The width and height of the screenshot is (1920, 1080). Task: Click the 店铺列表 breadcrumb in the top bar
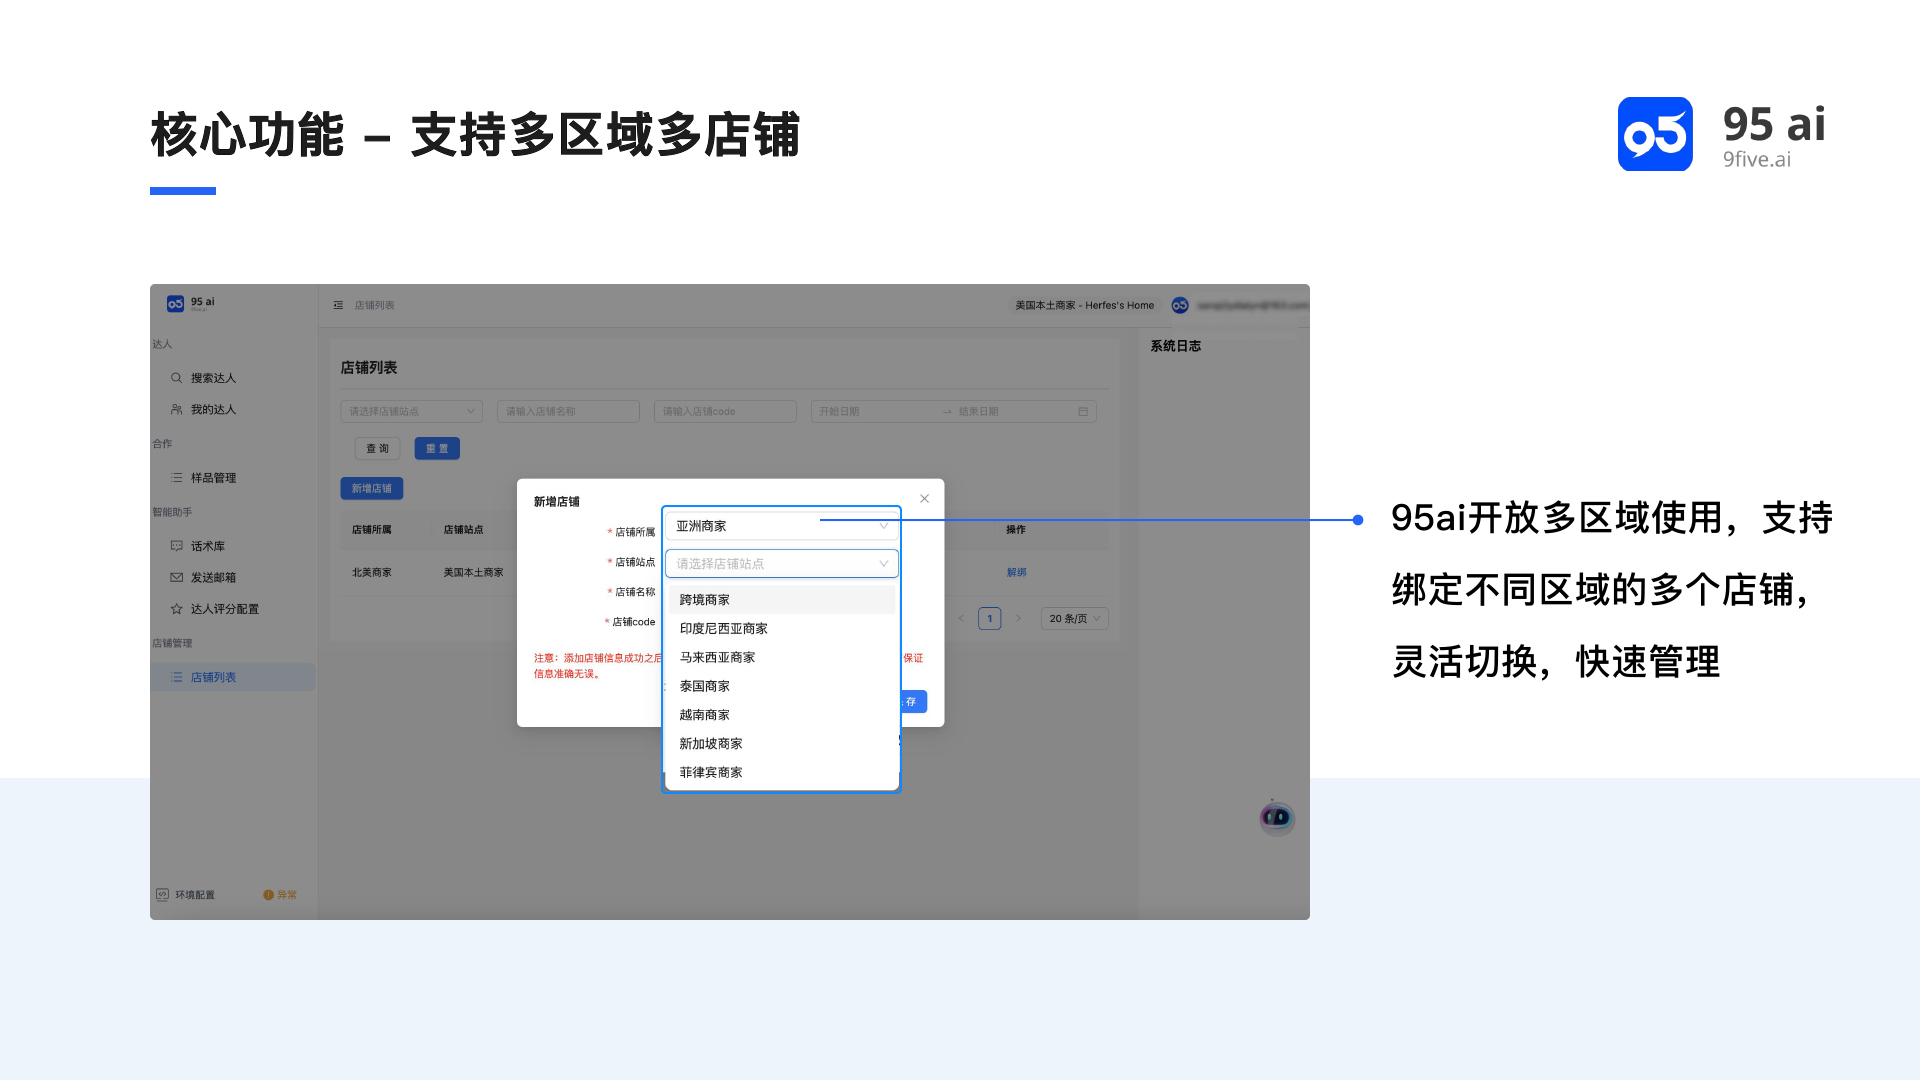[x=375, y=305]
